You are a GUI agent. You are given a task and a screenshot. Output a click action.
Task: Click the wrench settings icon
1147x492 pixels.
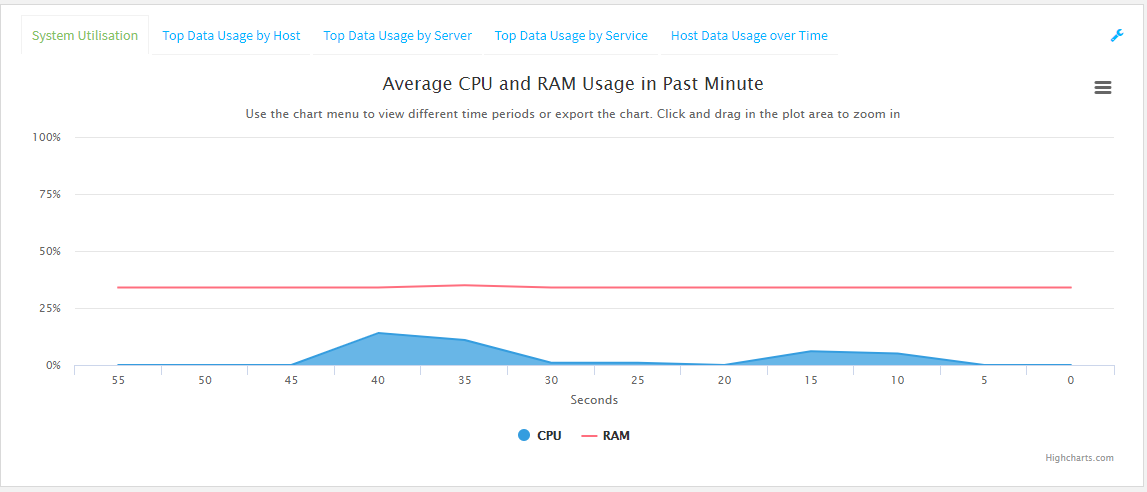tap(1117, 35)
